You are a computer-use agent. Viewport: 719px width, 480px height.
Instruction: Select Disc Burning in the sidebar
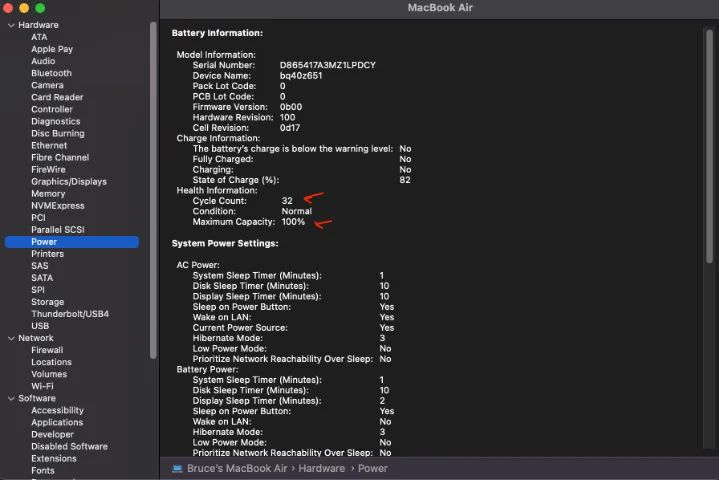[x=58, y=133]
